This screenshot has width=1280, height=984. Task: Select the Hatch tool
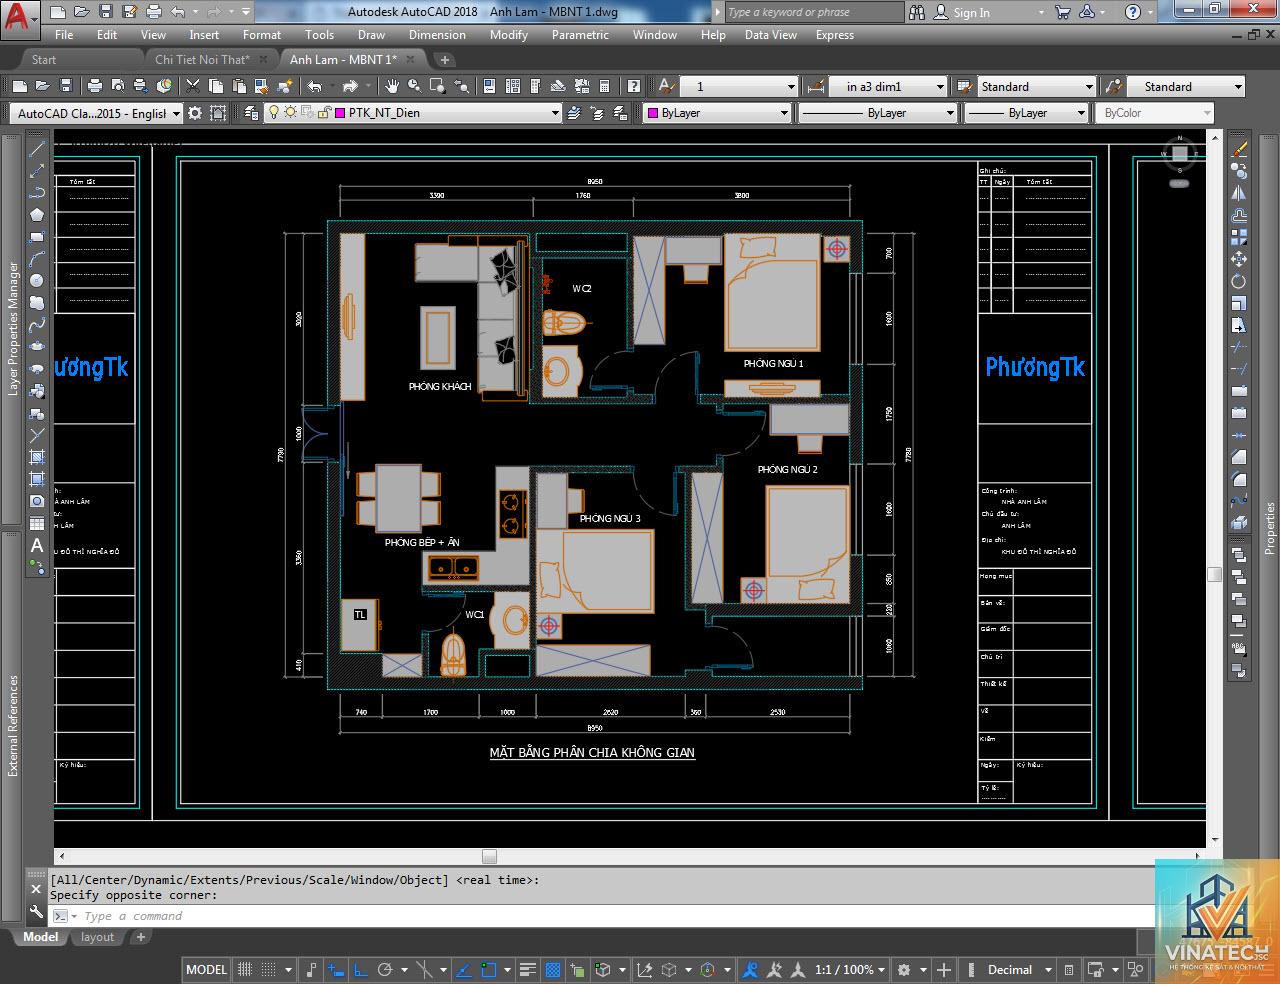37,457
